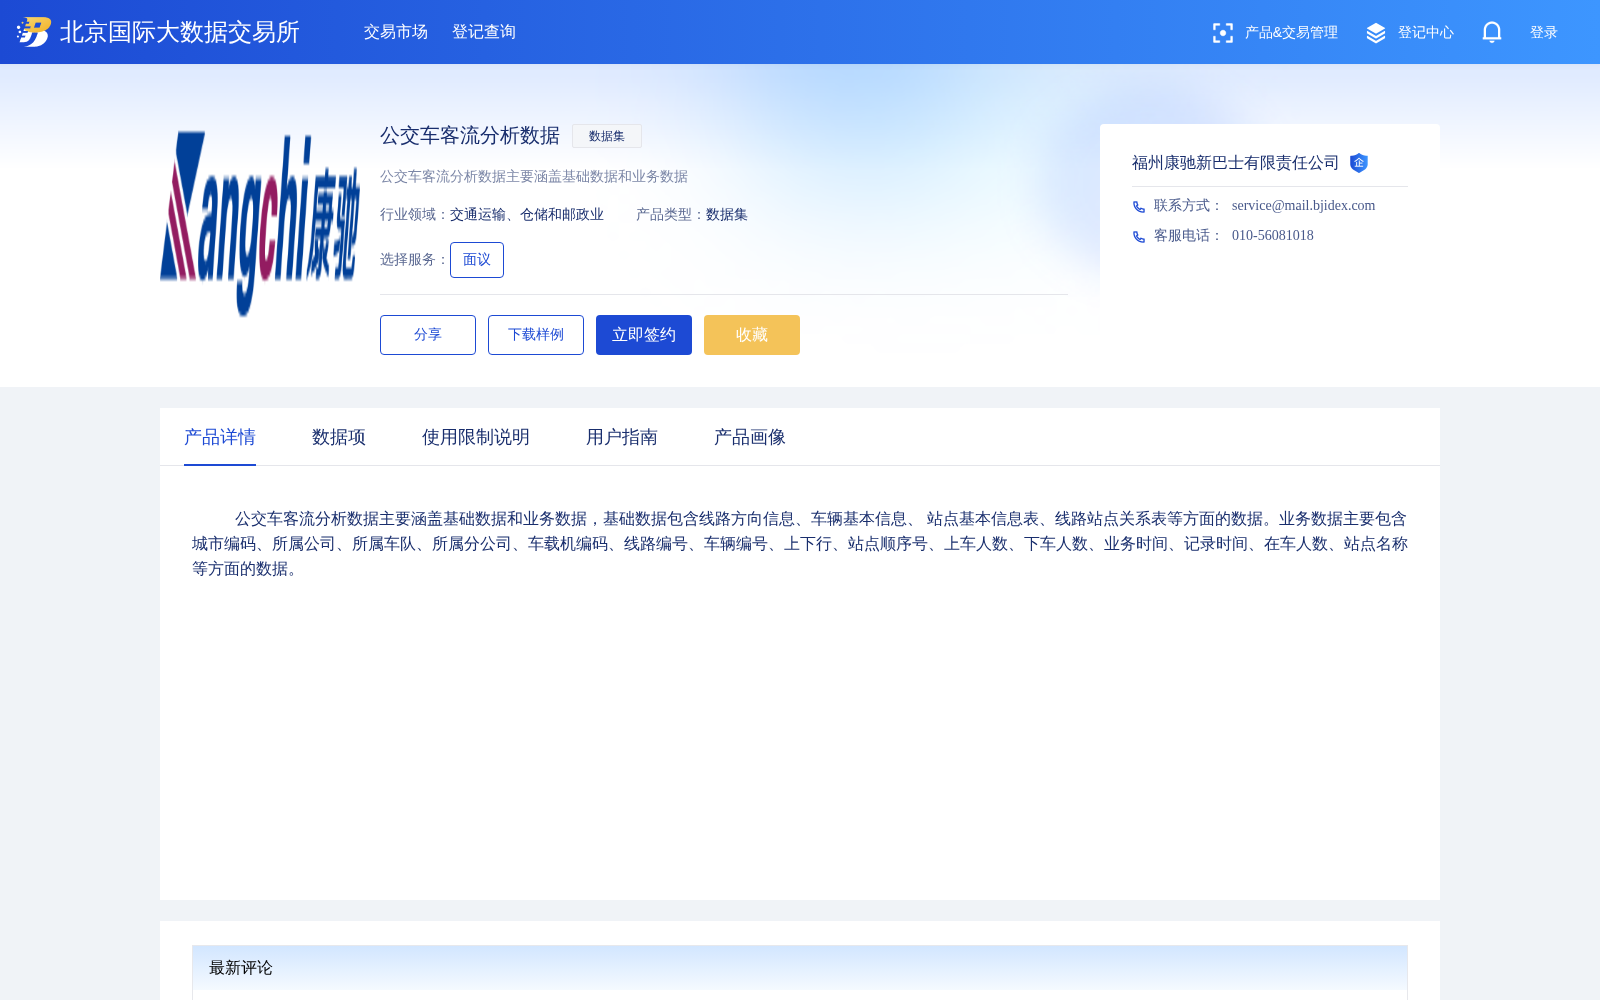Click the 分享 button
This screenshot has height=1000, width=1600.
pos(428,335)
